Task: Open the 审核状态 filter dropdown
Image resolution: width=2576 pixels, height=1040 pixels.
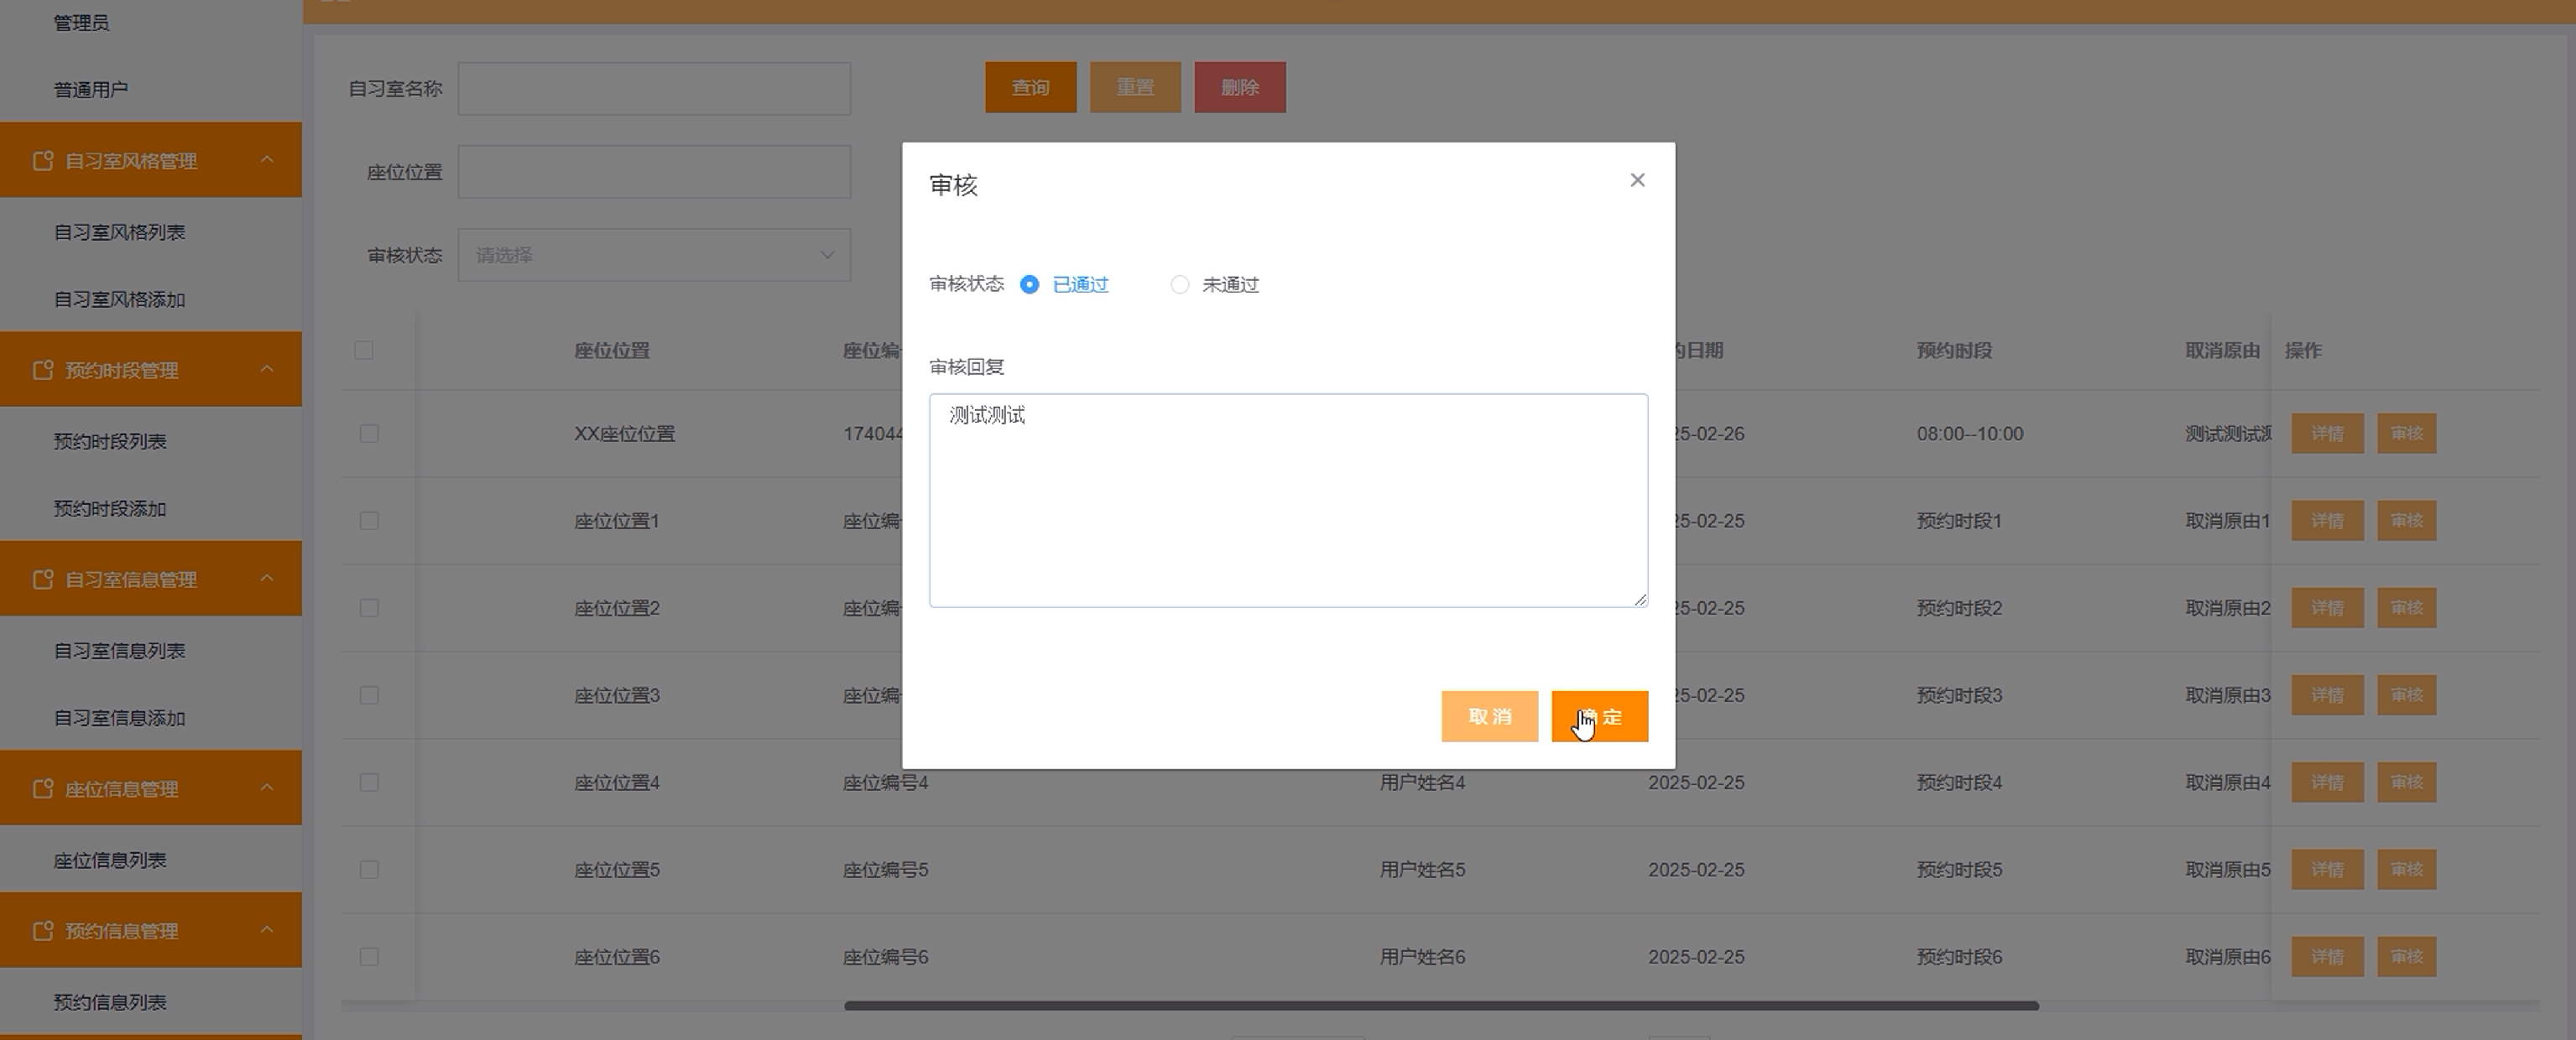Action: (x=654, y=255)
